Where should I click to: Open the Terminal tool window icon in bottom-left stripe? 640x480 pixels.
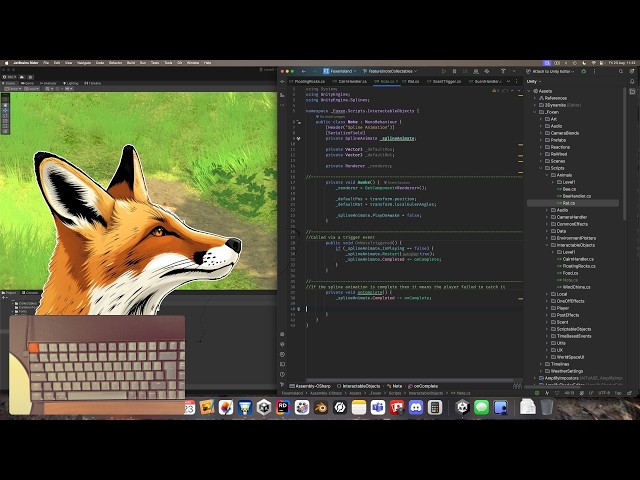(282, 364)
